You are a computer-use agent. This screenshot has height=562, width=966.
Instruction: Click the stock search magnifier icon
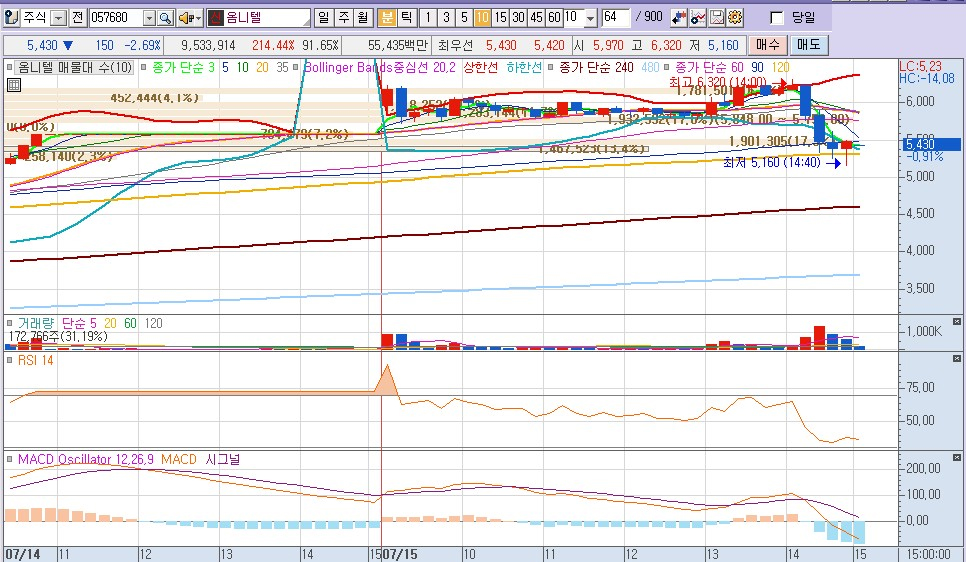[x=166, y=18]
